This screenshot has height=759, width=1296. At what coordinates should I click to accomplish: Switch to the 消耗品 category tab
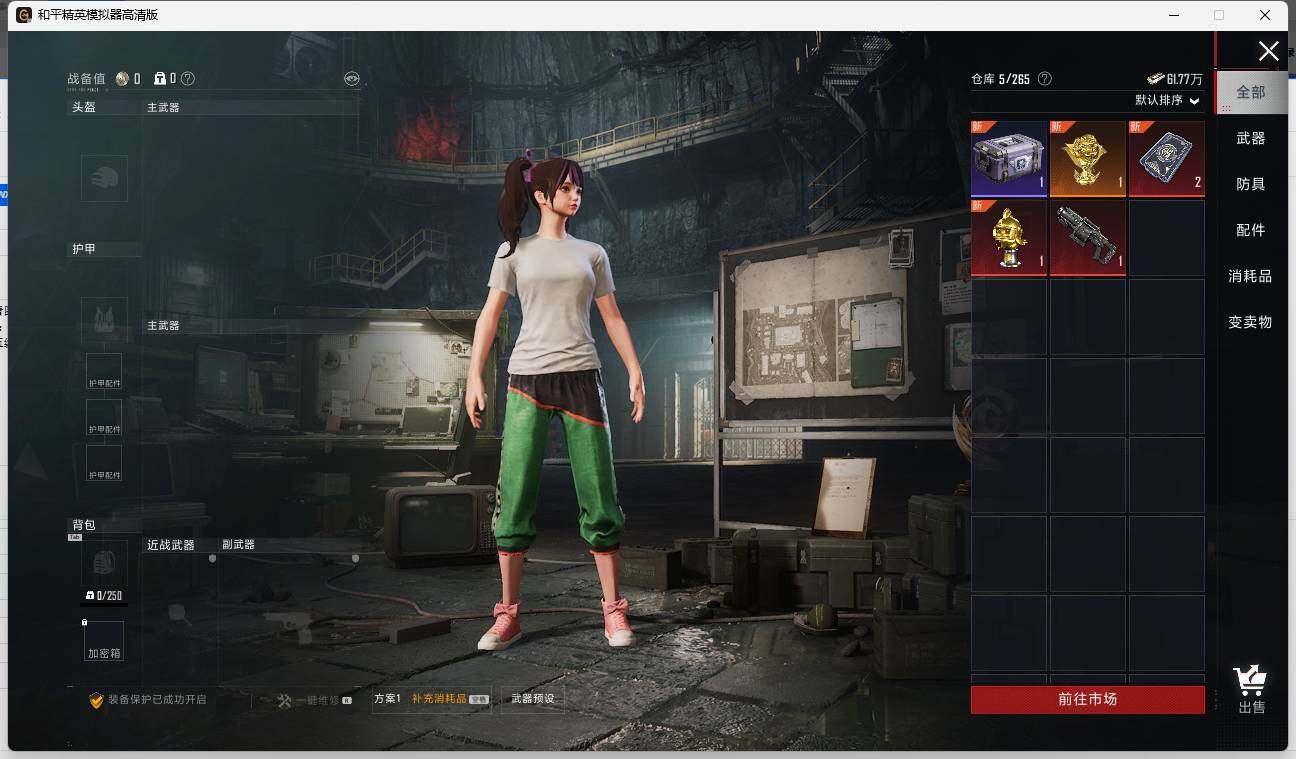(1251, 276)
